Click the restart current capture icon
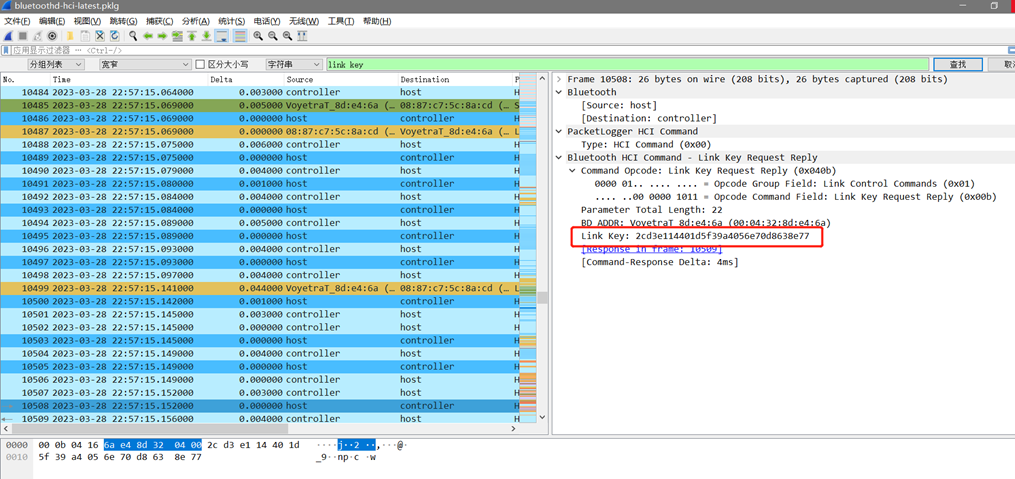Image resolution: width=1015 pixels, height=479 pixels. point(38,36)
